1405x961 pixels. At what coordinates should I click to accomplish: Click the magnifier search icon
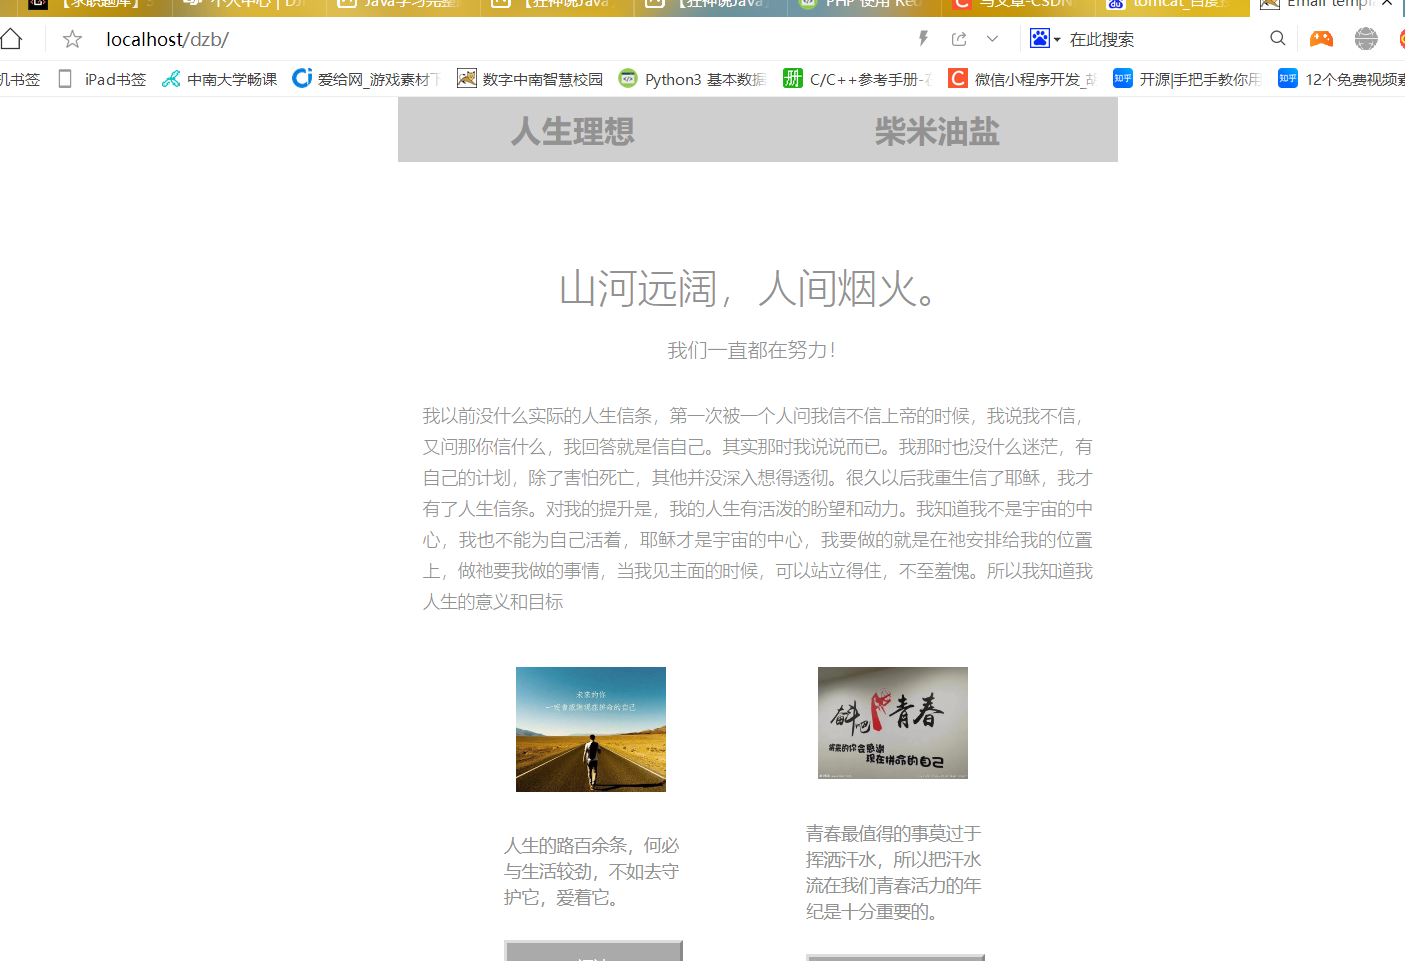click(1277, 39)
